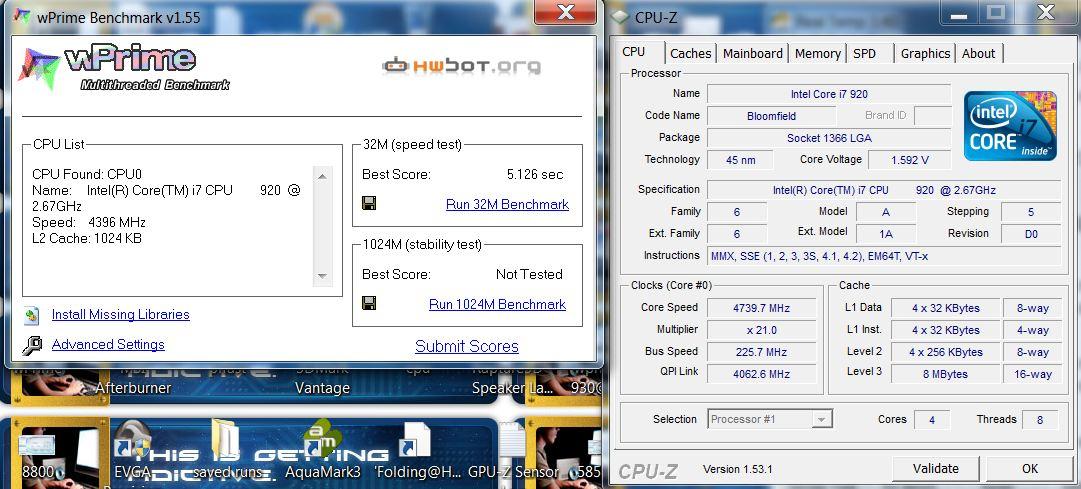Click the Socket 1366 LGA Package value

(x=829, y=138)
